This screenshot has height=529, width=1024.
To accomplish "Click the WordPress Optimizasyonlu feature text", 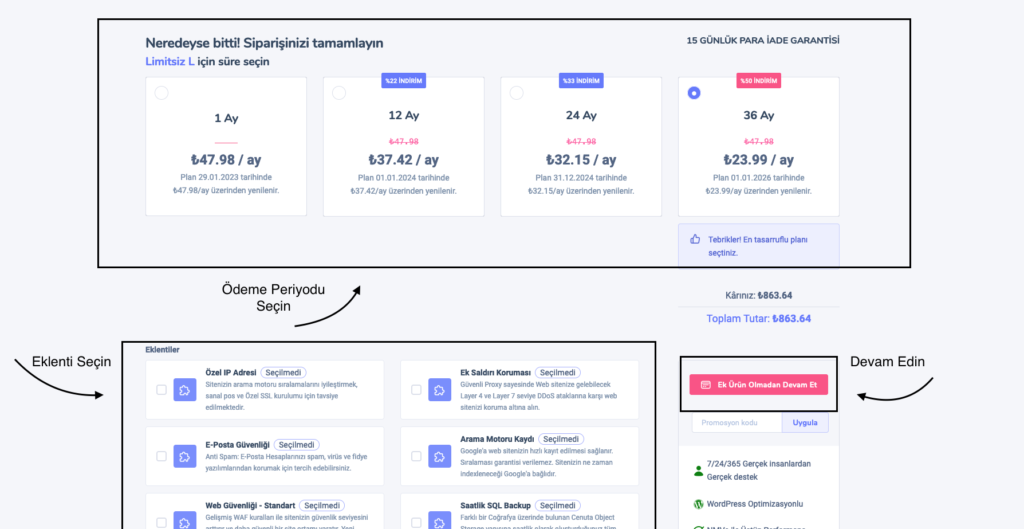I will click(755, 504).
